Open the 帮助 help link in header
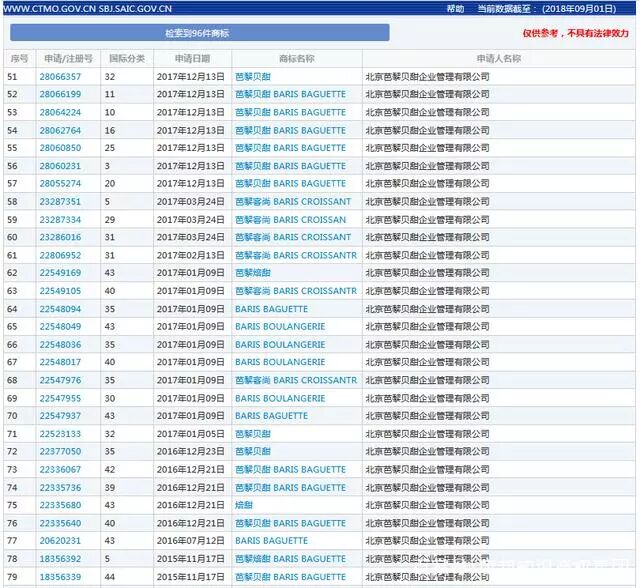The width and height of the screenshot is (640, 588). 455,9
